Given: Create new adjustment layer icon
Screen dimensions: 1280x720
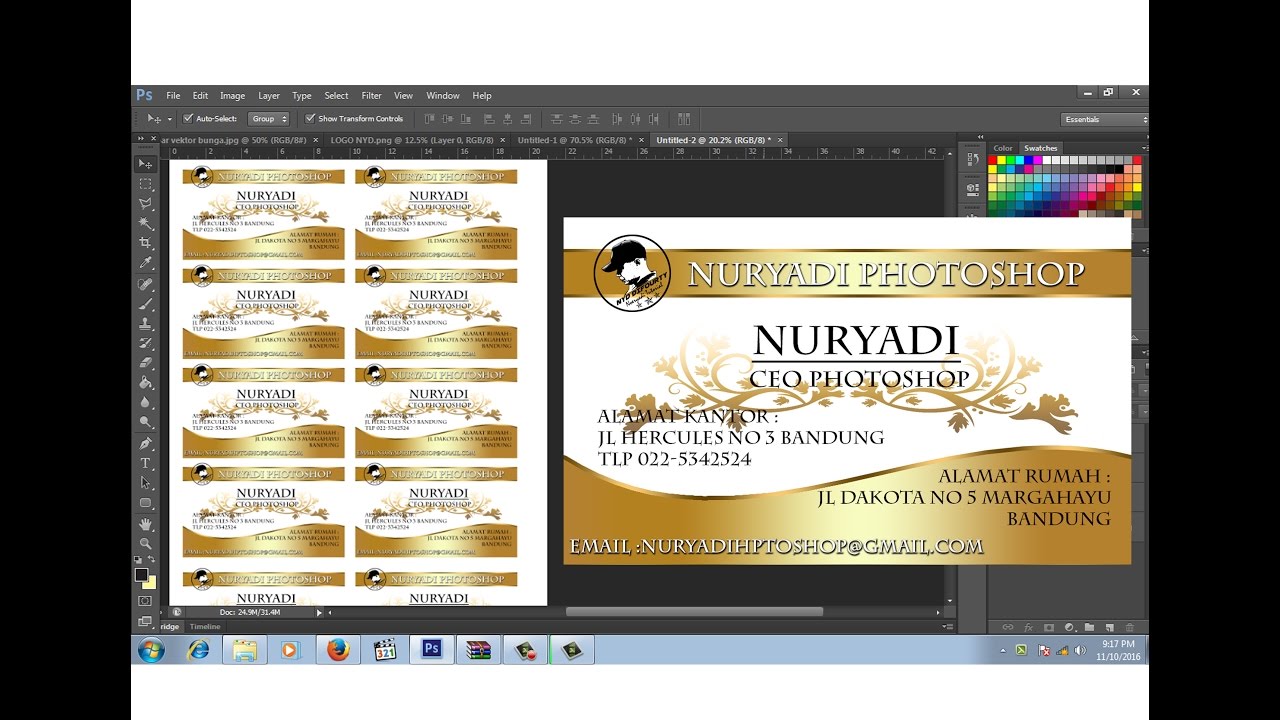Looking at the screenshot, I should [x=1069, y=627].
